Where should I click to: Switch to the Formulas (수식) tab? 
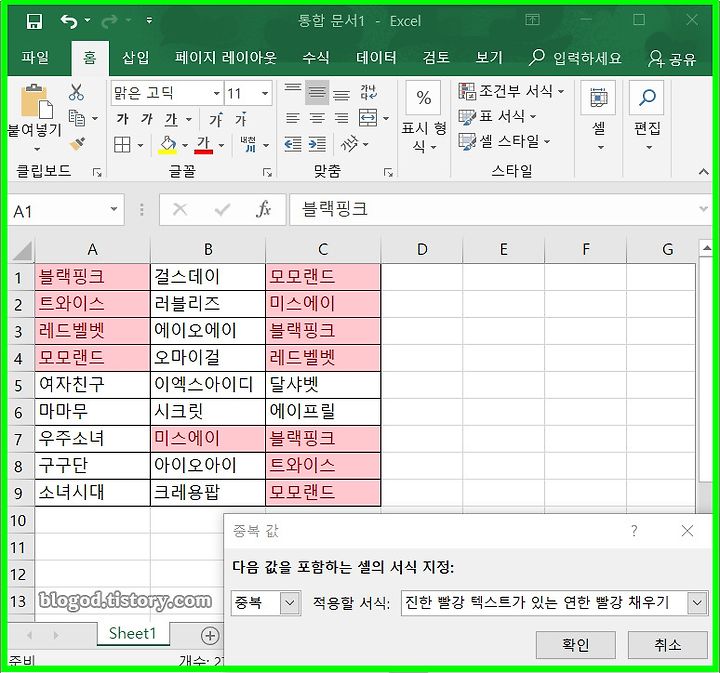pyautogui.click(x=315, y=58)
